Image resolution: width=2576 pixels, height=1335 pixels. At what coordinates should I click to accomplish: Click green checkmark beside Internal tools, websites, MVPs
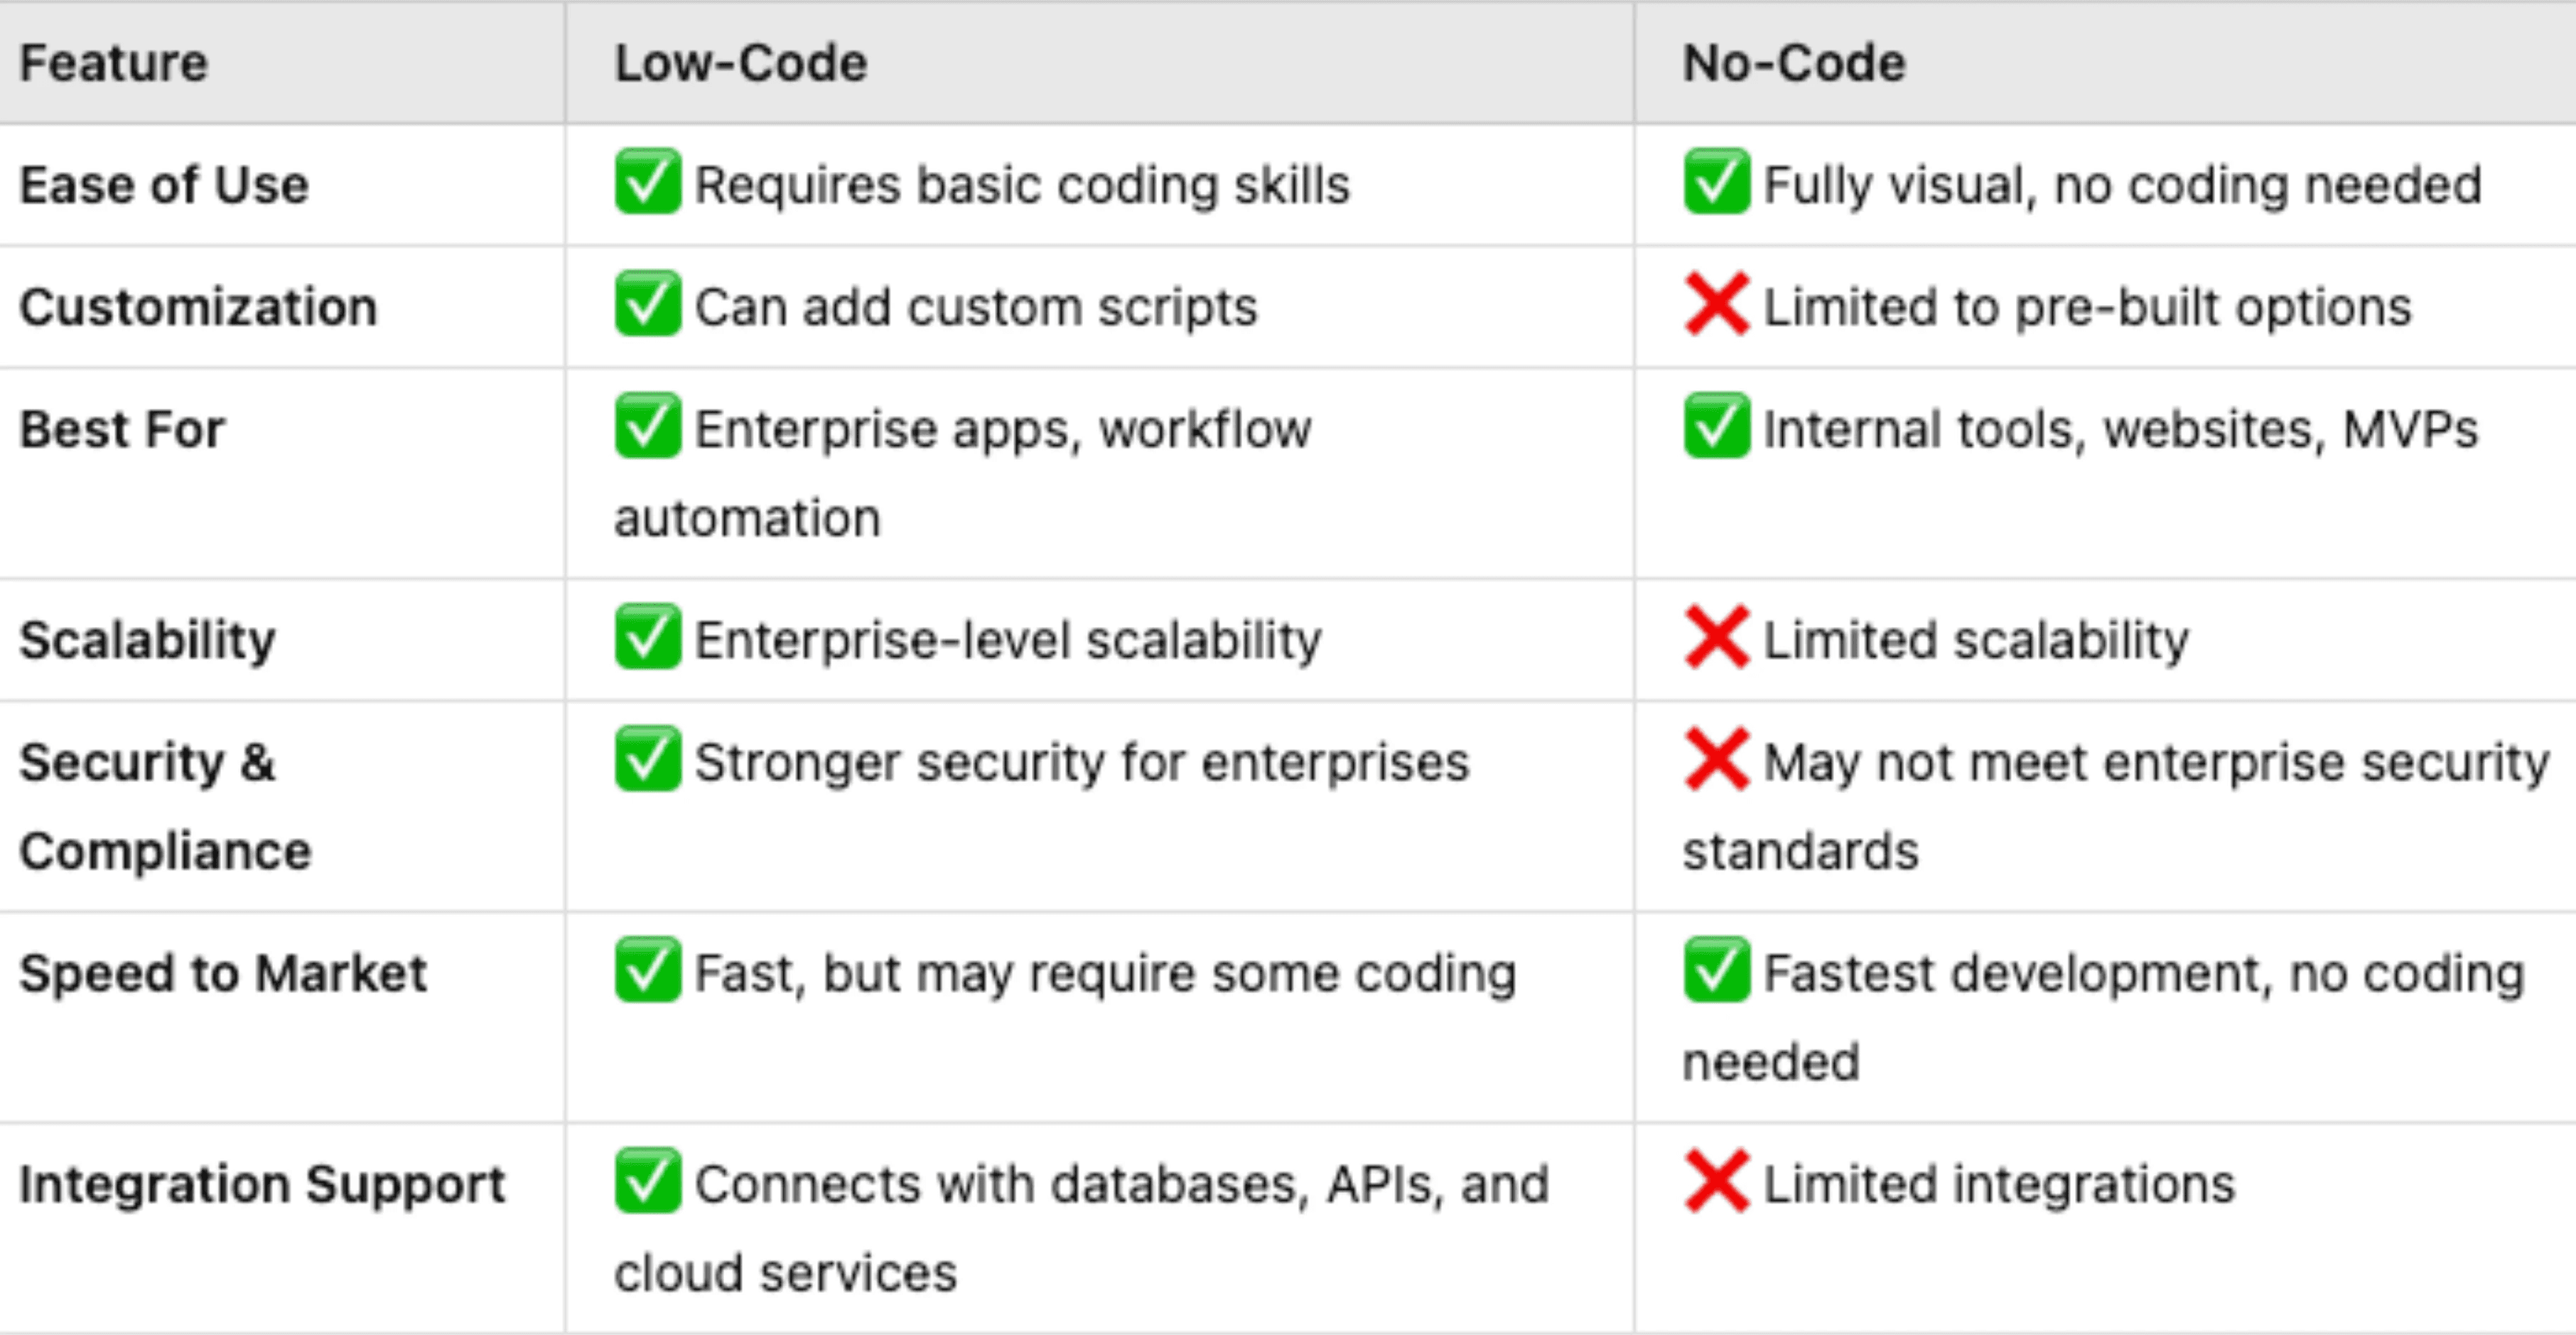tap(1717, 425)
